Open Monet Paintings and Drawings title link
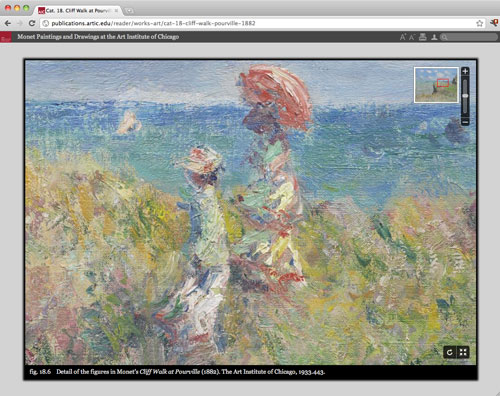The height and width of the screenshot is (396, 500). (x=98, y=37)
